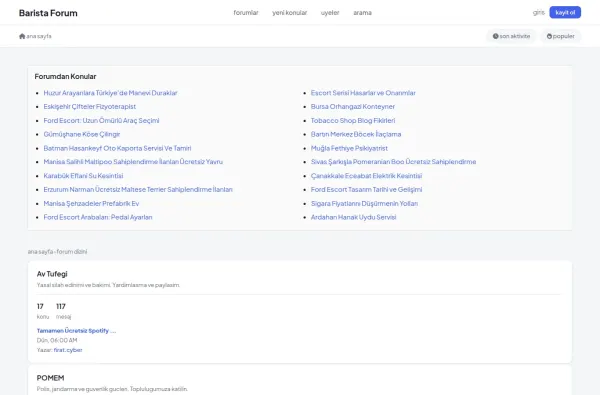
Task: Open the Barista Forum logo link
Action: (x=48, y=13)
